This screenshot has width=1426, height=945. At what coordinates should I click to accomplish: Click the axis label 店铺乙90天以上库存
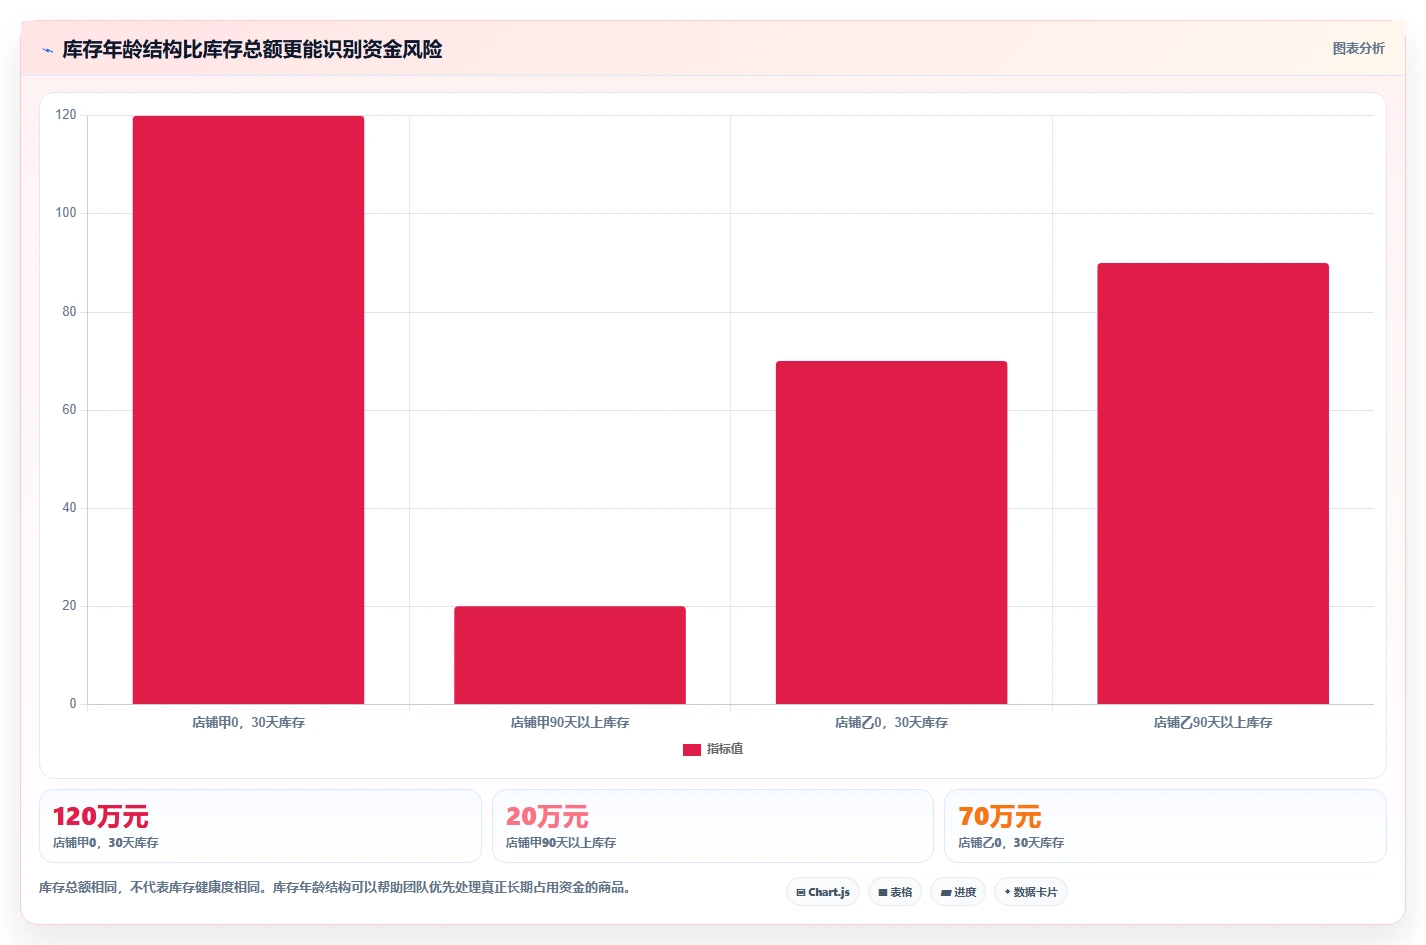(x=1213, y=722)
